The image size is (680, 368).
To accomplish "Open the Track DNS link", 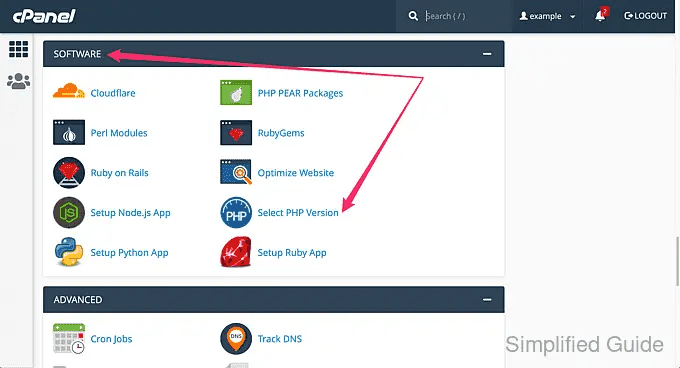I will click(280, 339).
